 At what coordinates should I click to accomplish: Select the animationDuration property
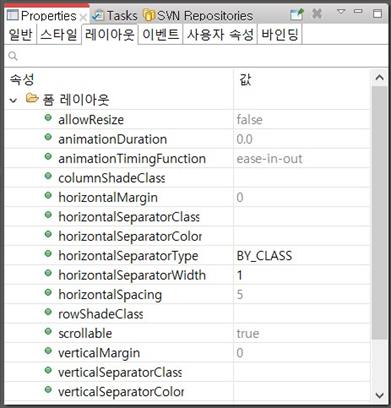[x=113, y=139]
